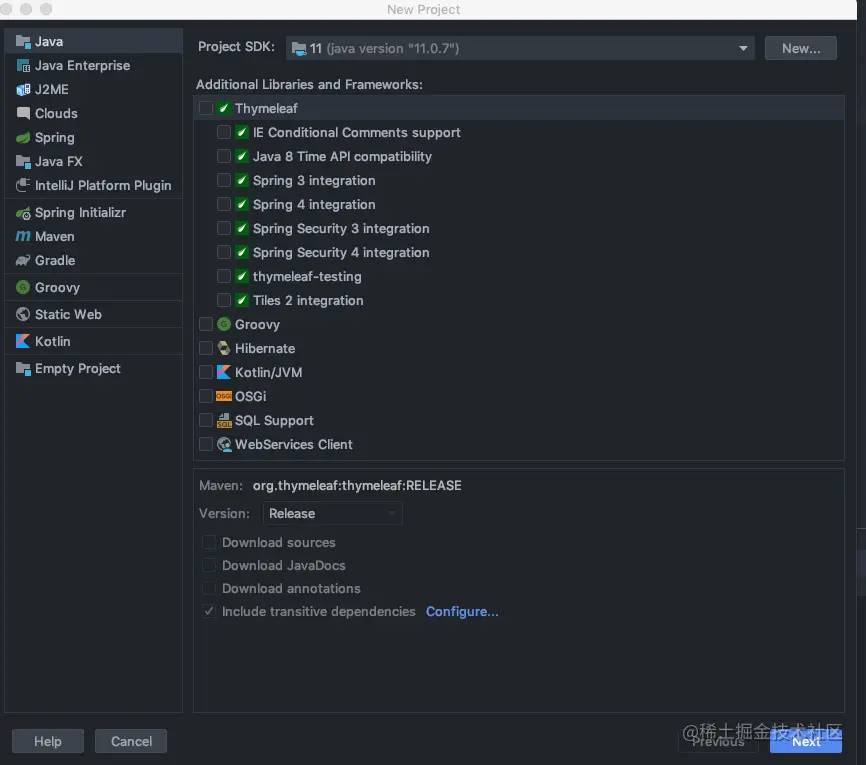Toggle Download sources checkbox
The height and width of the screenshot is (765, 866).
209,542
